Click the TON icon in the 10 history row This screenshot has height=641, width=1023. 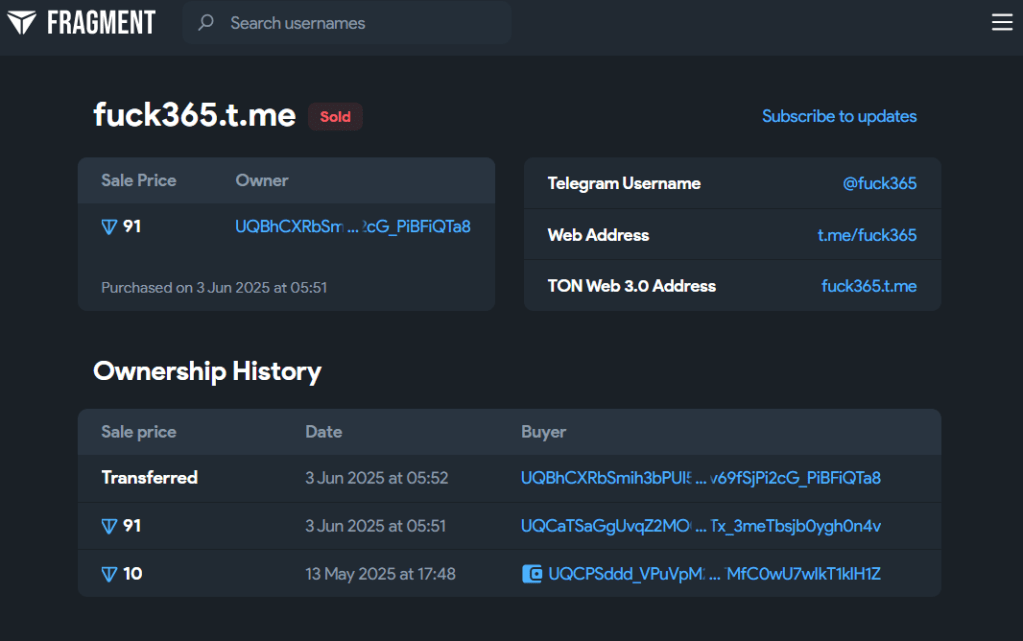(x=109, y=574)
